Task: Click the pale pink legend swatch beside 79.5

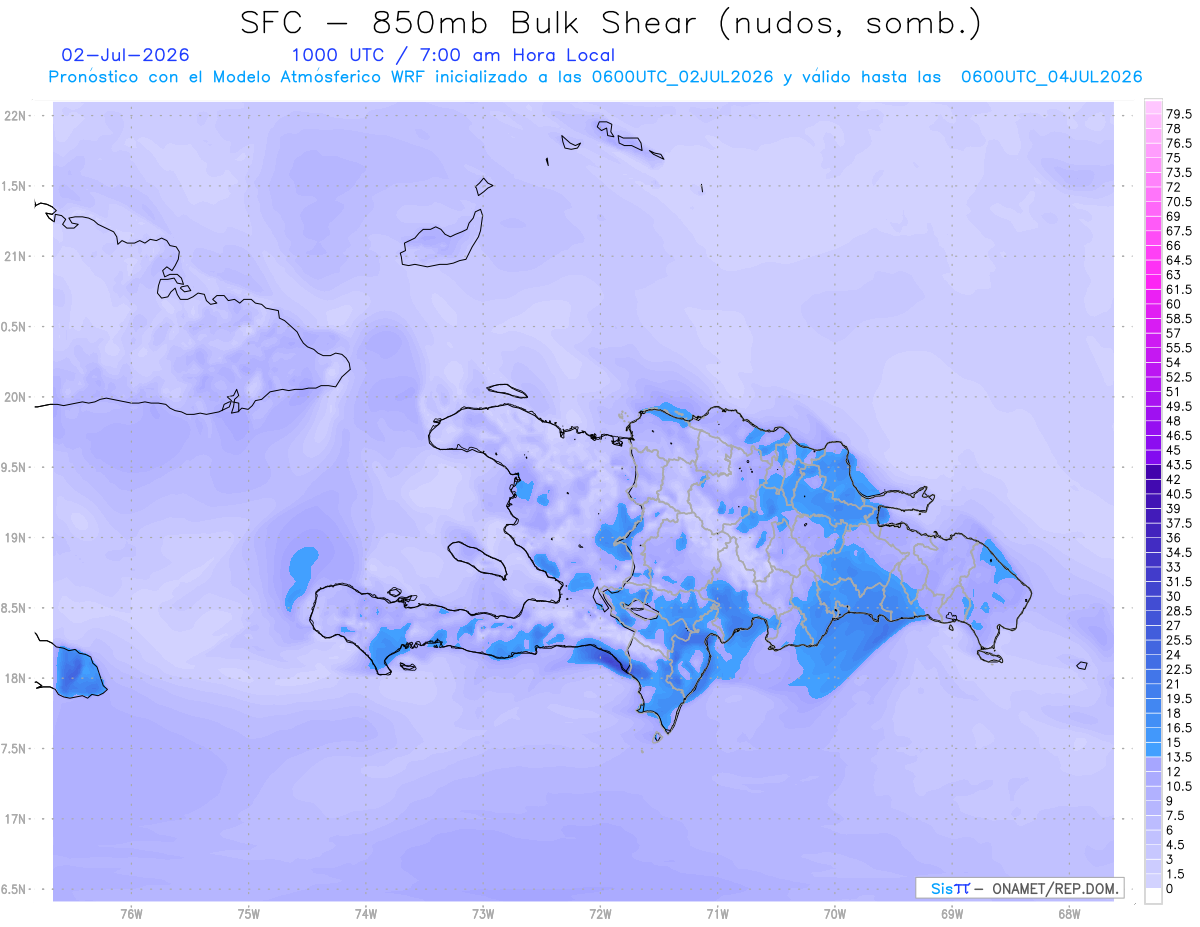Action: (x=1153, y=107)
